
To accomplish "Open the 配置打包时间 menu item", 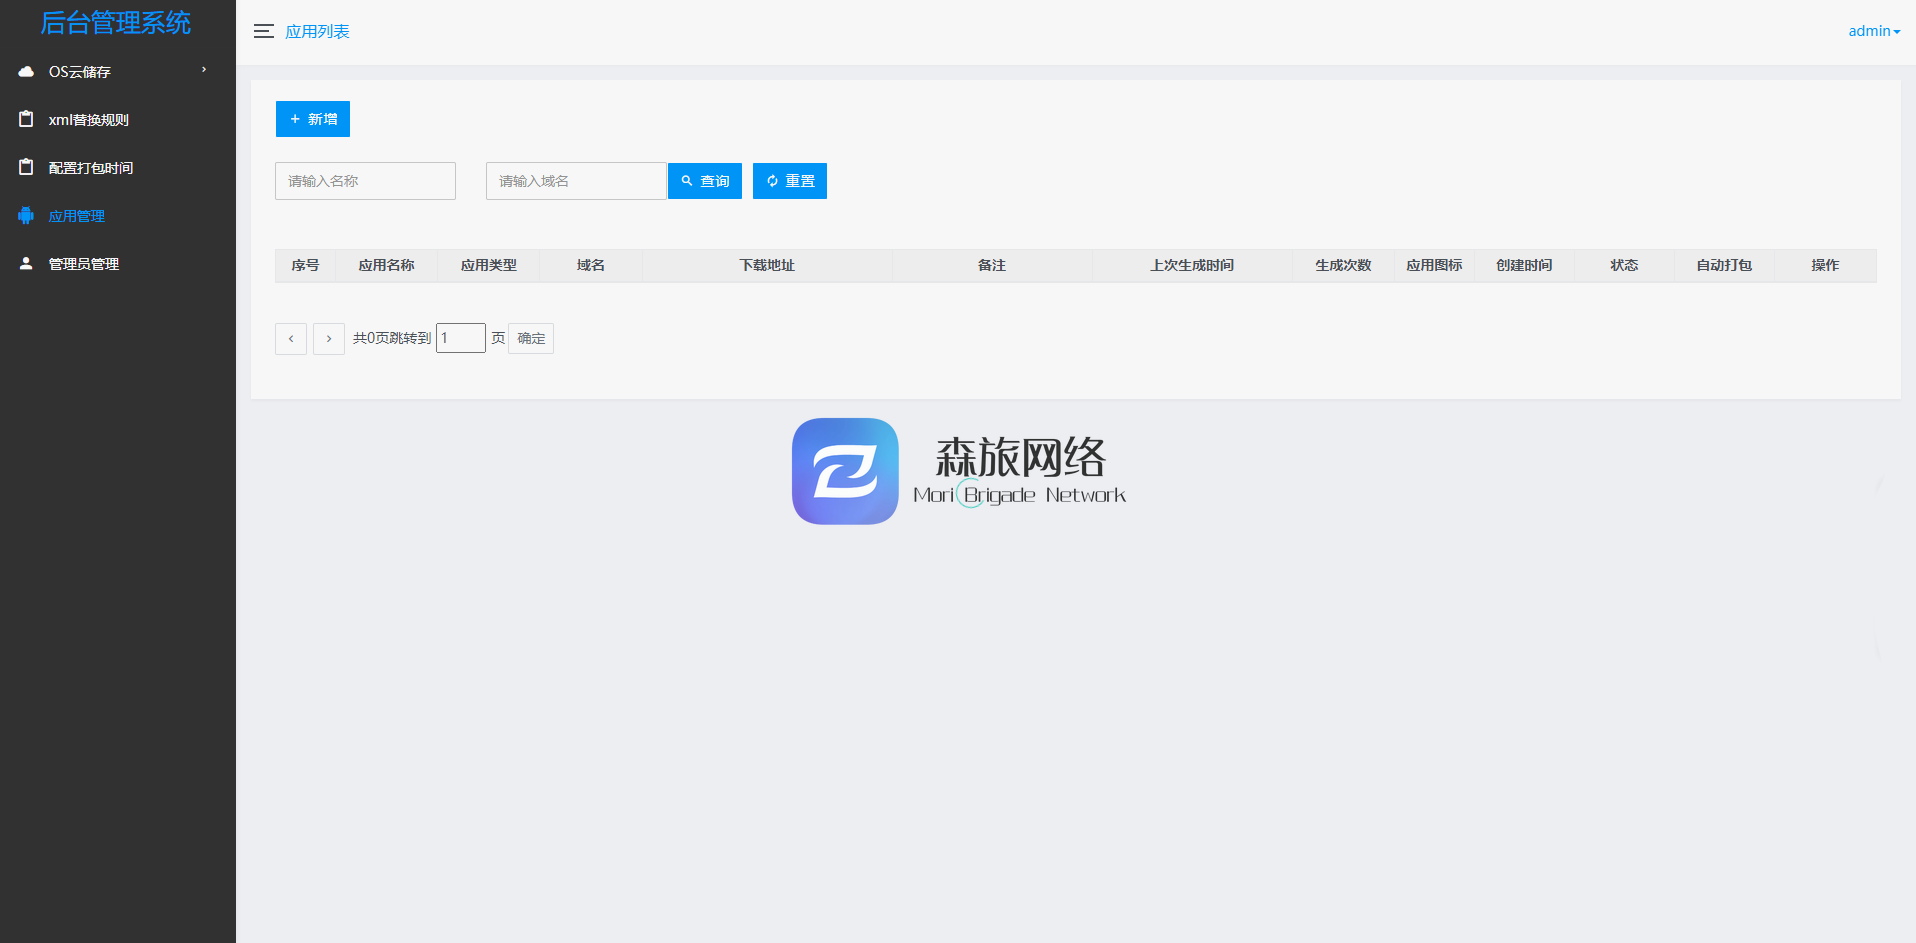I will (x=118, y=168).
